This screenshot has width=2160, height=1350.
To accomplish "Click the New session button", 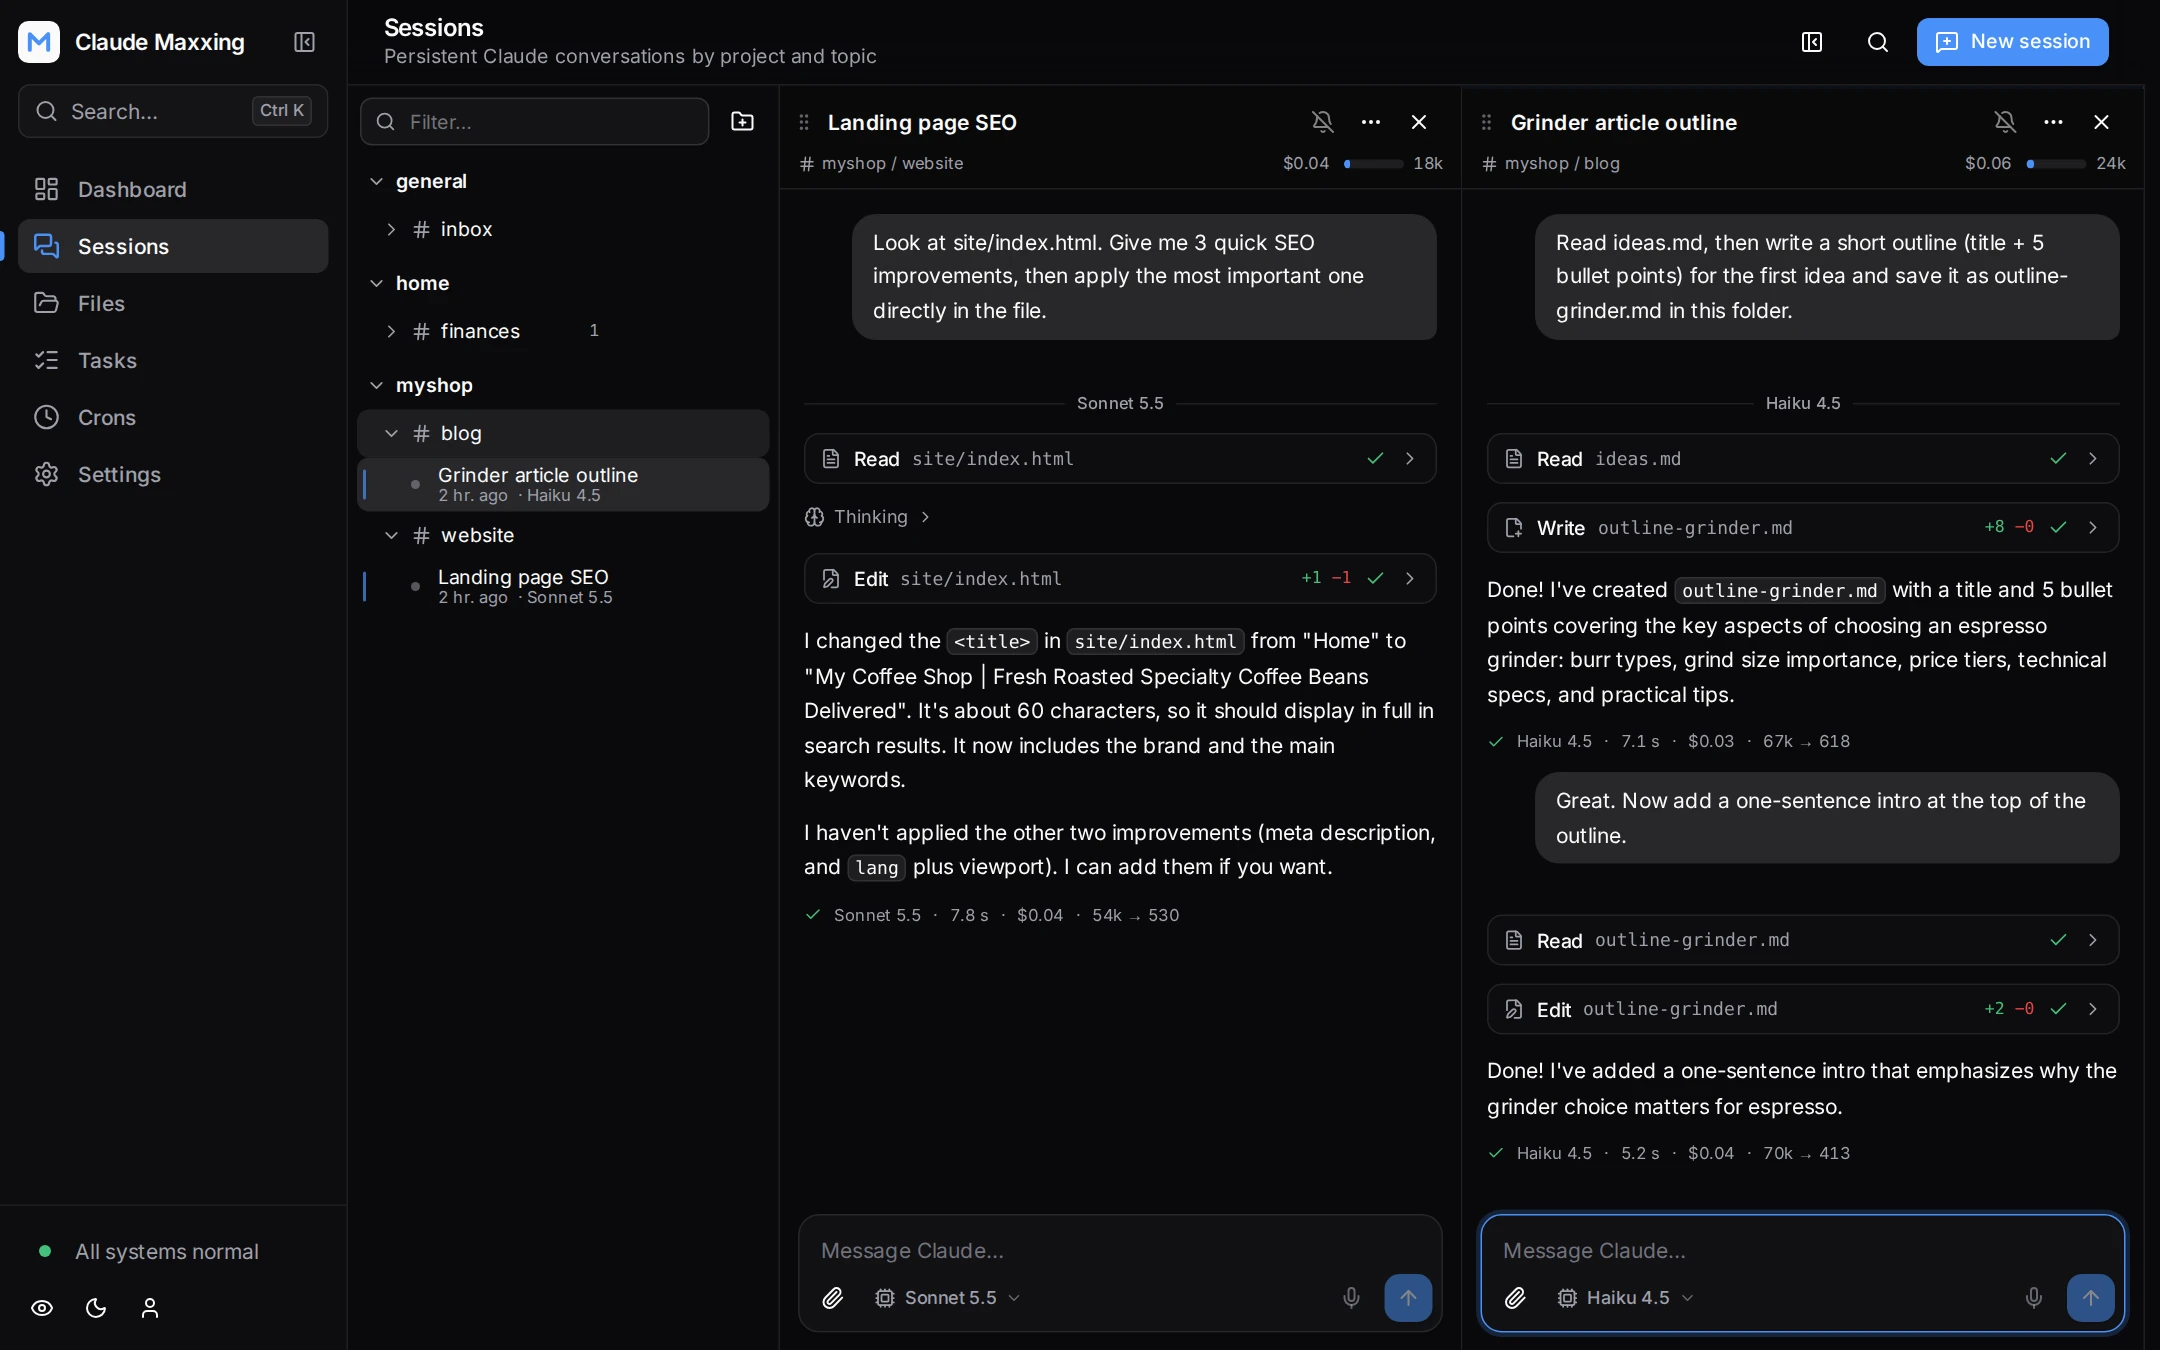I will [2012, 42].
